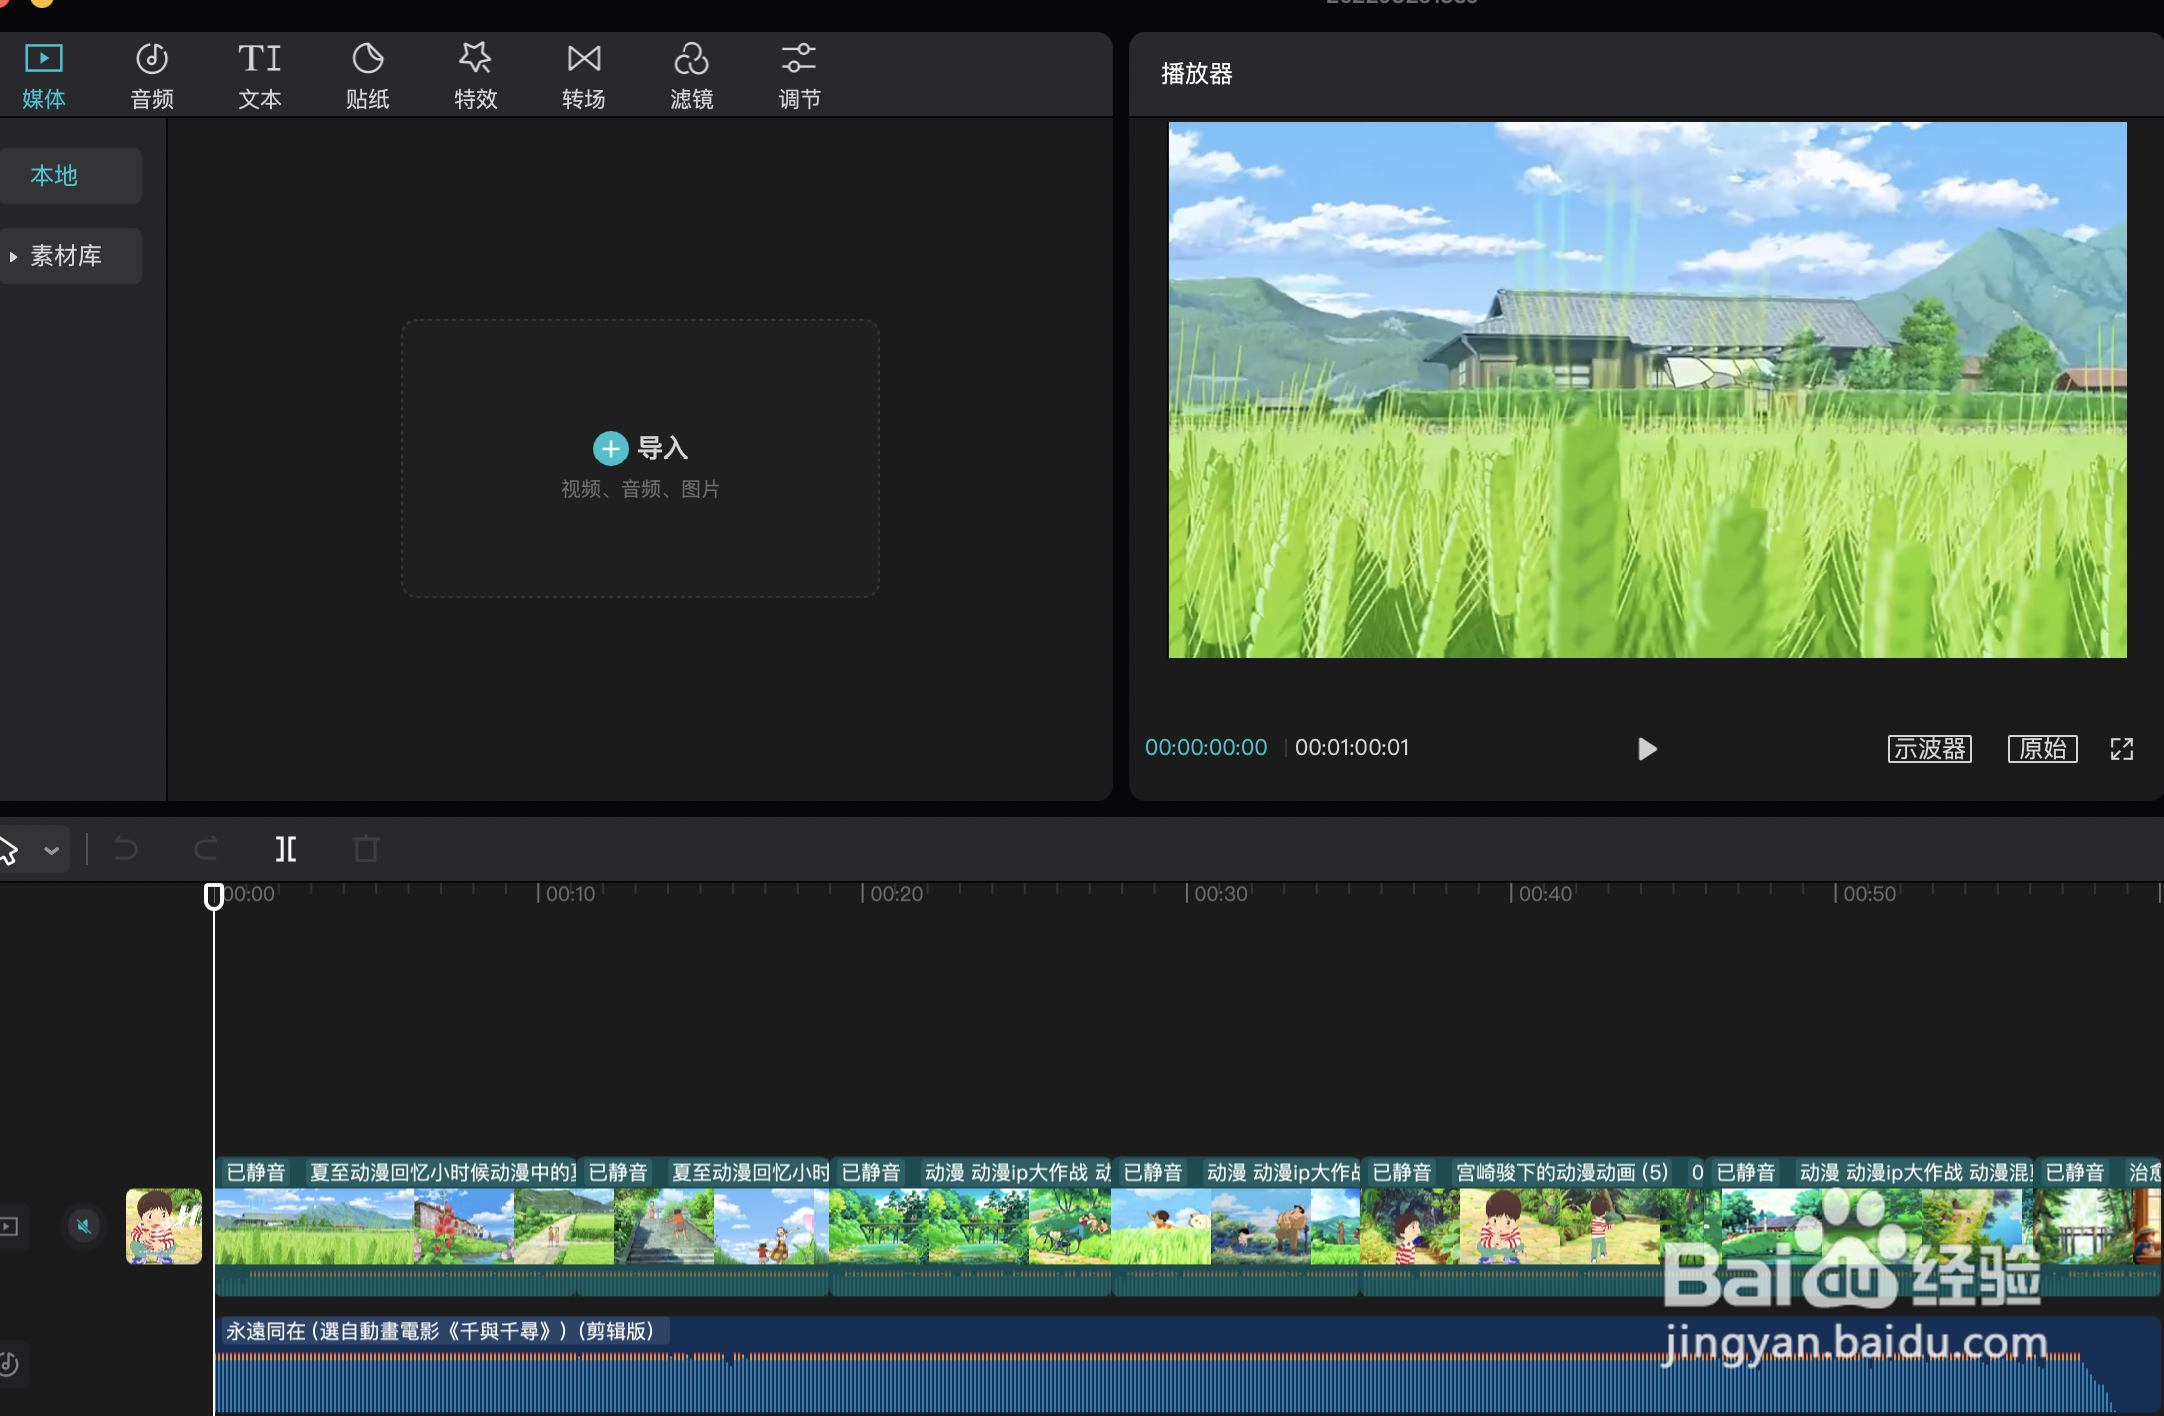Delete the selected clip with trash icon

coord(366,849)
